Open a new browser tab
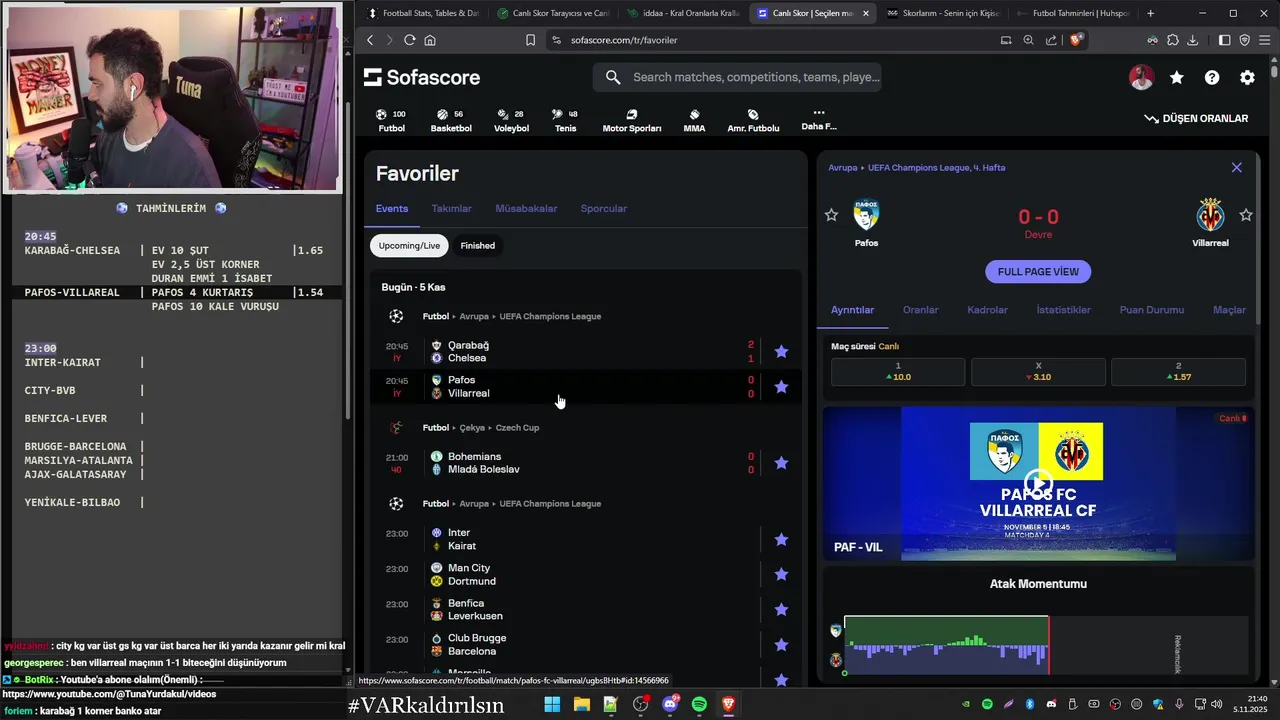Viewport: 1280px width, 720px height. click(1150, 13)
